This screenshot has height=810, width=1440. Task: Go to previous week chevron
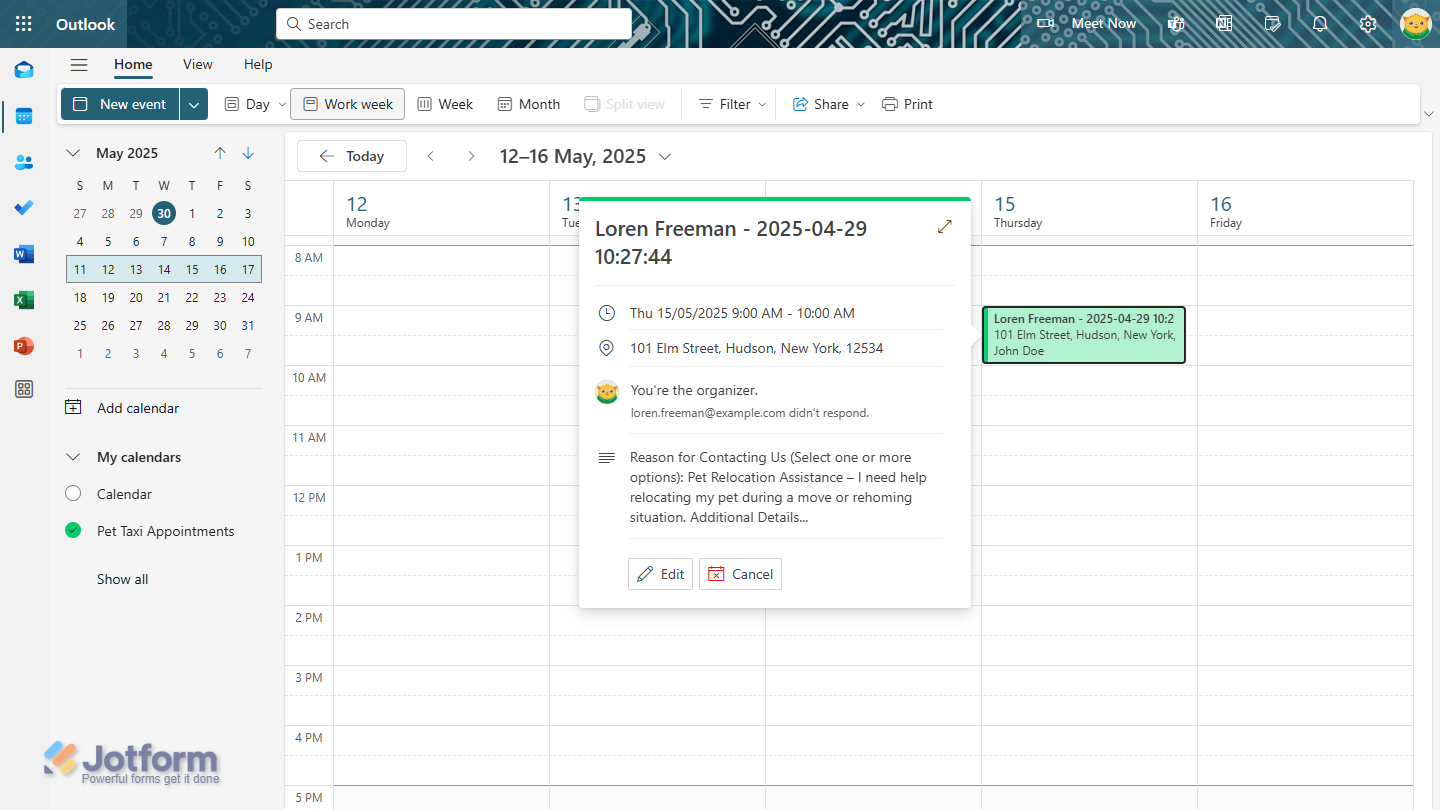(x=431, y=156)
